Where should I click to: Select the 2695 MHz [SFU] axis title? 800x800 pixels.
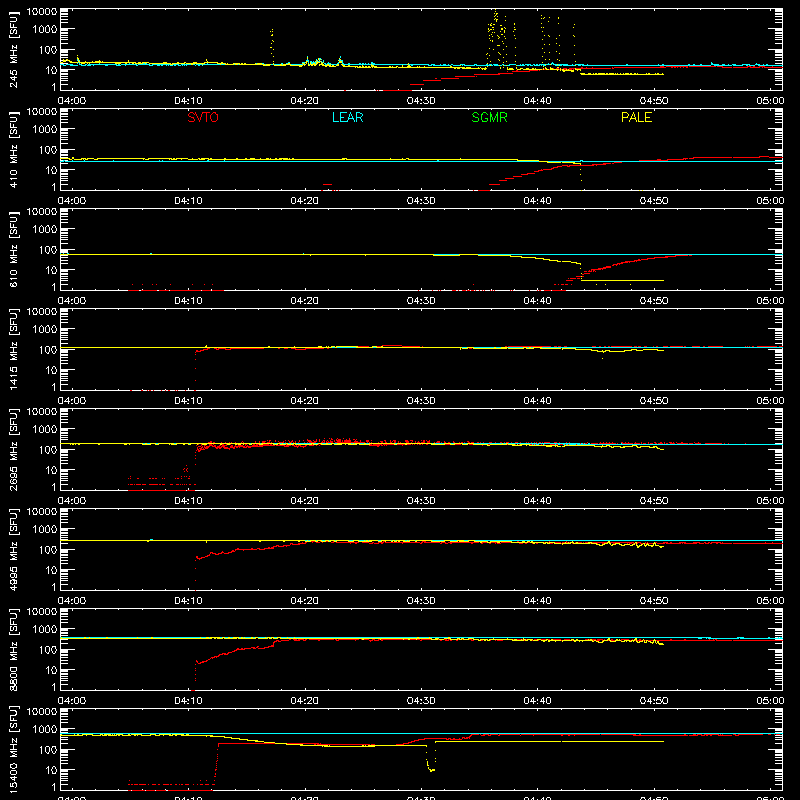click(14, 449)
